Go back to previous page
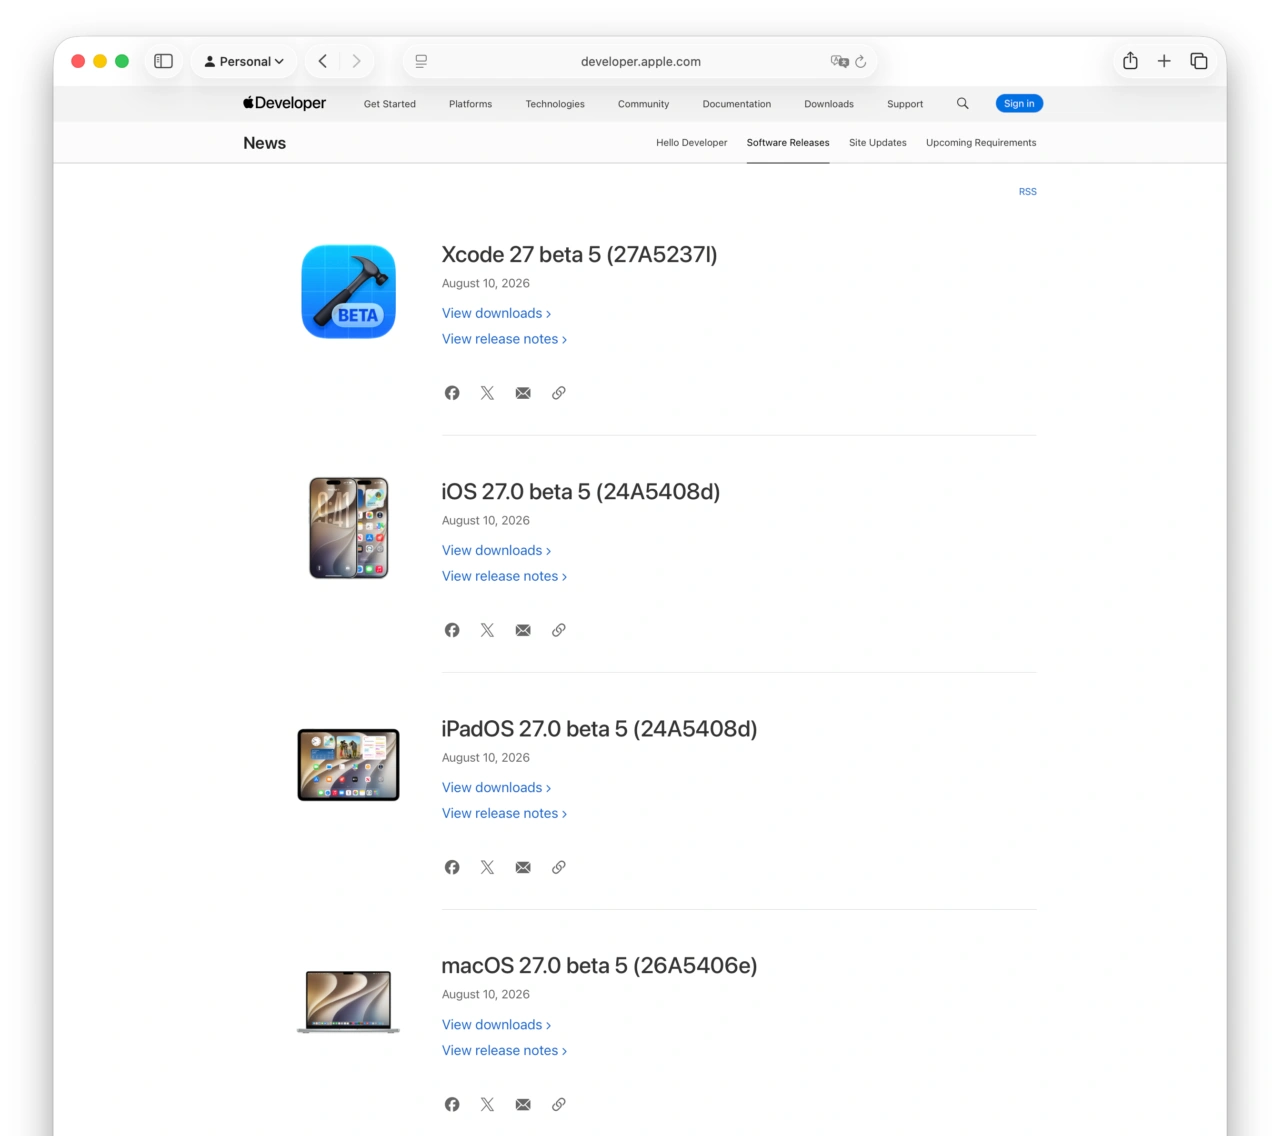 point(322,61)
